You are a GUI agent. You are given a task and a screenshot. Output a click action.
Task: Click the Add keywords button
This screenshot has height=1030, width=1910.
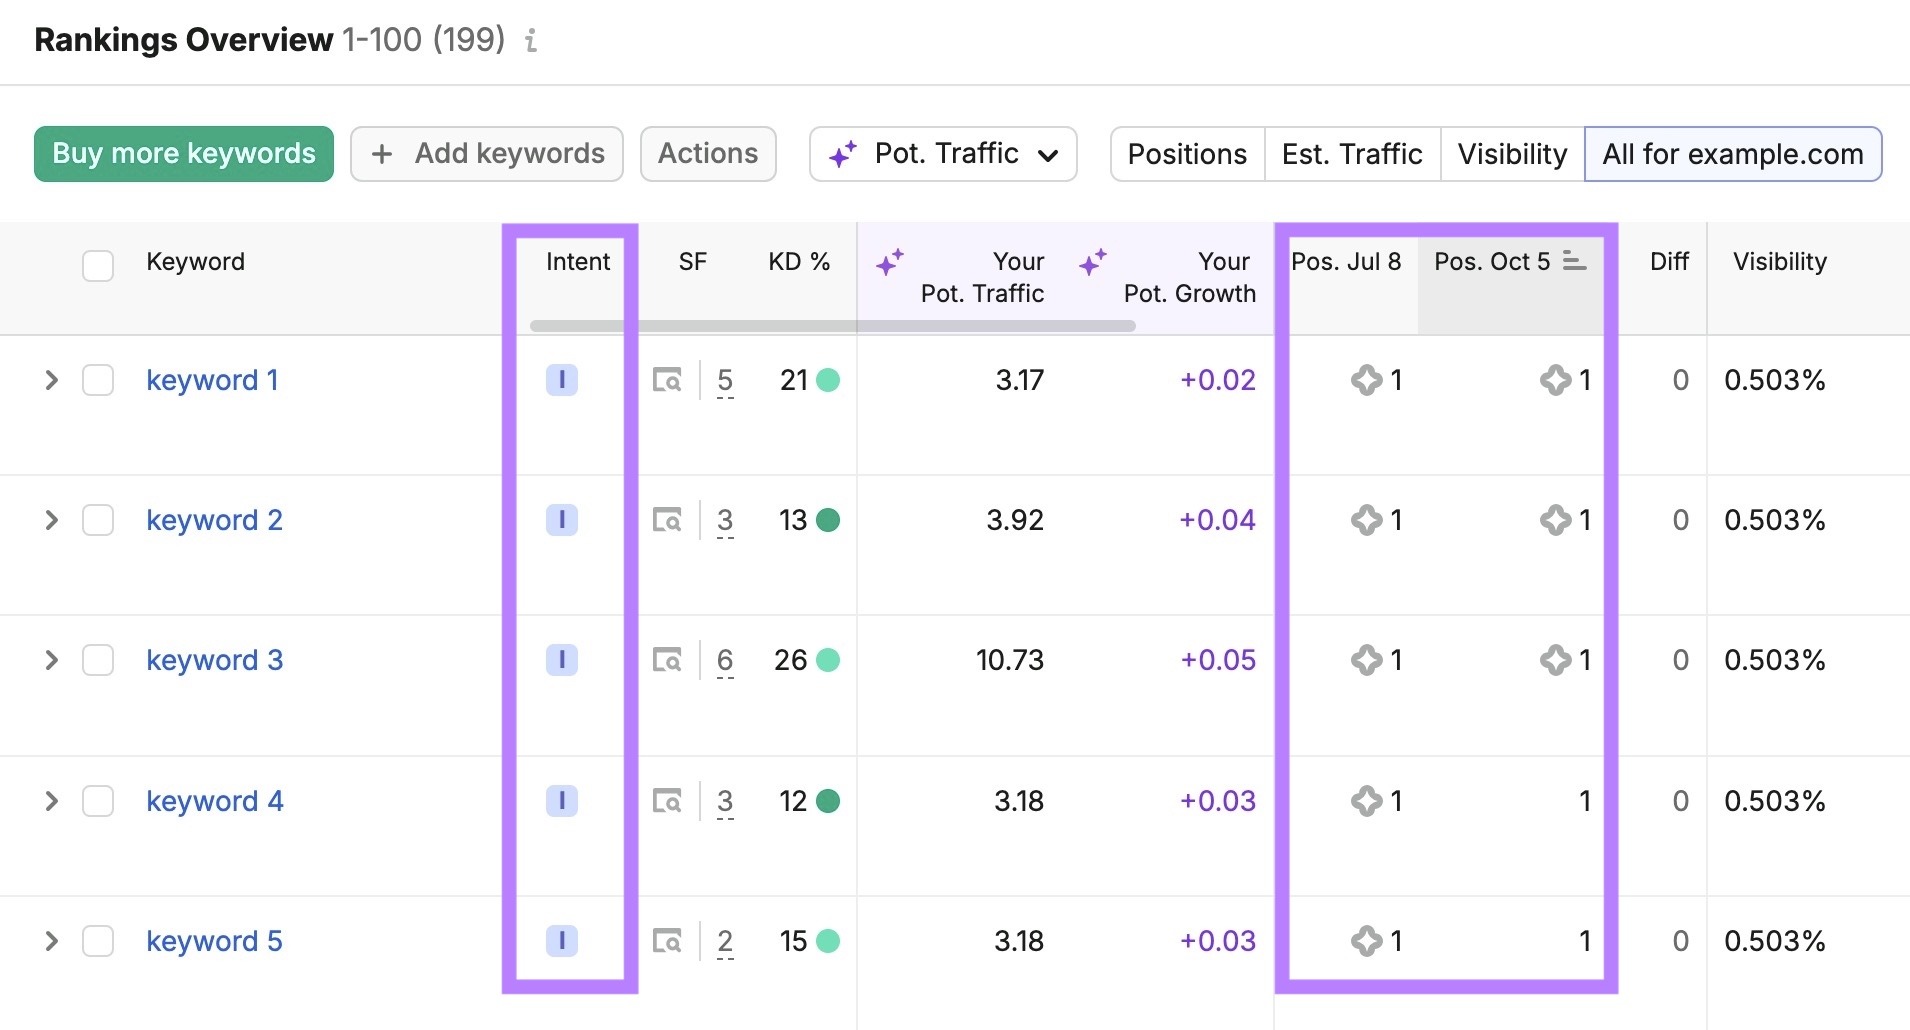pos(487,154)
